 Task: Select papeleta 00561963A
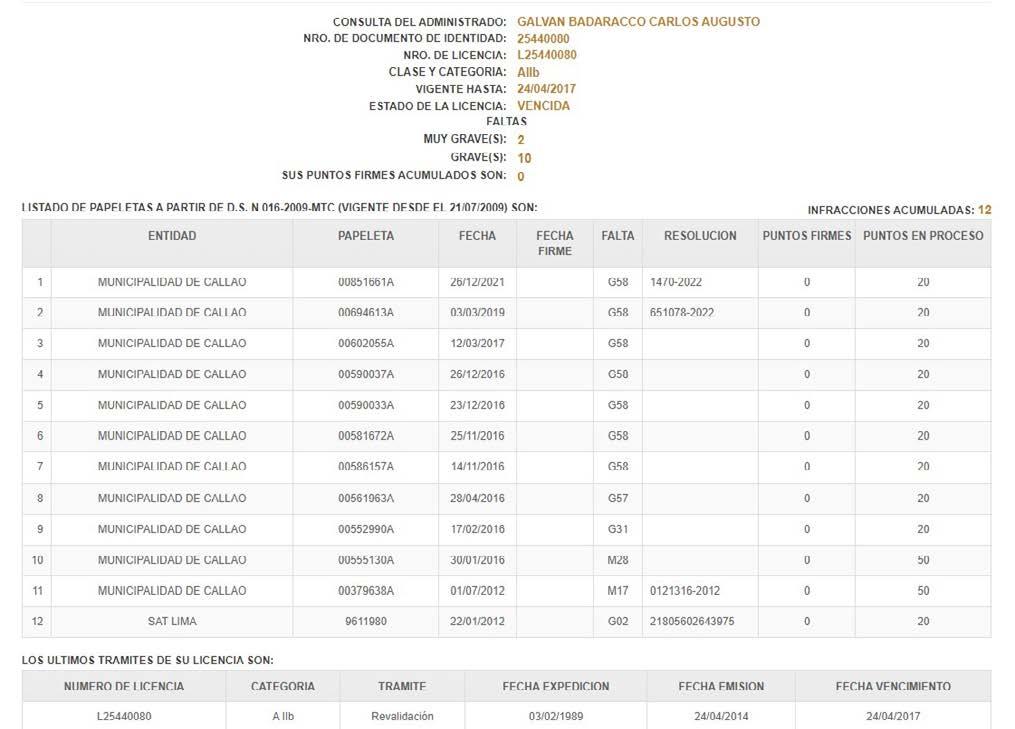pos(366,498)
